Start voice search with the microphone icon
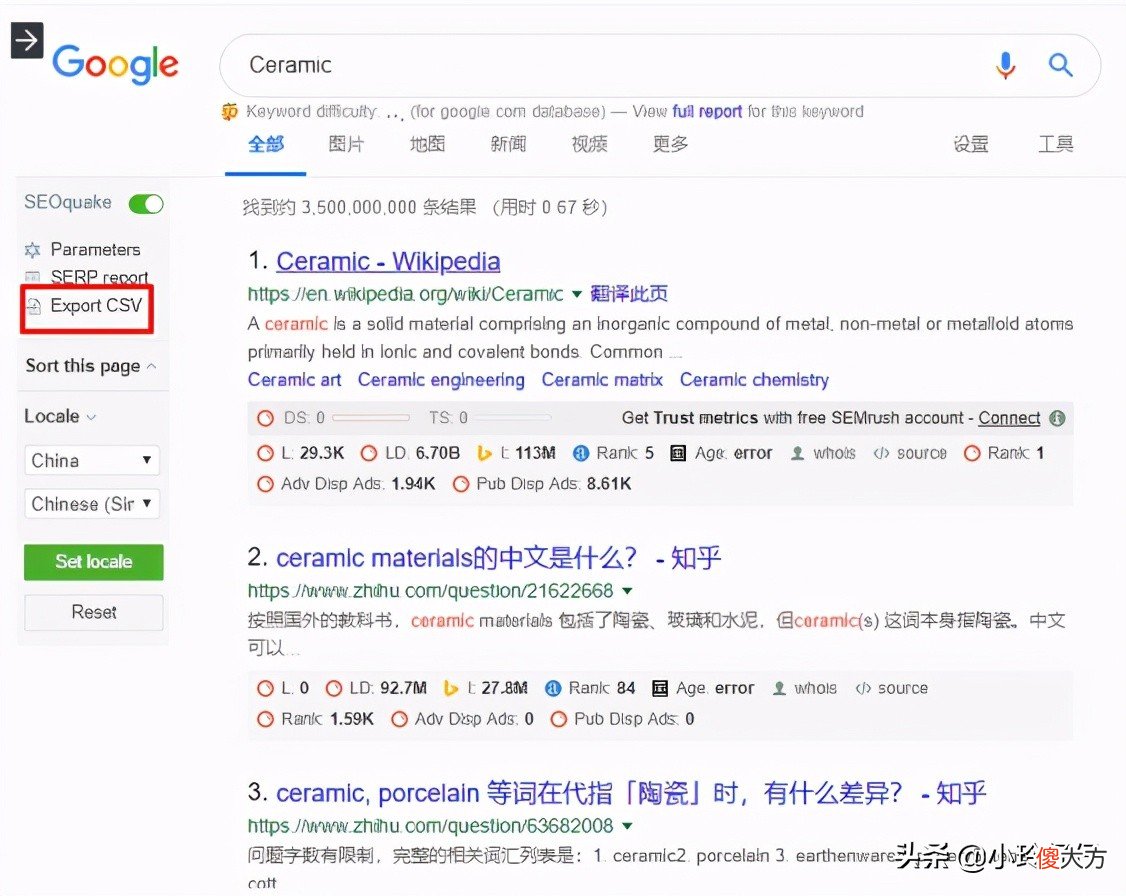Image resolution: width=1126 pixels, height=896 pixels. (1006, 65)
